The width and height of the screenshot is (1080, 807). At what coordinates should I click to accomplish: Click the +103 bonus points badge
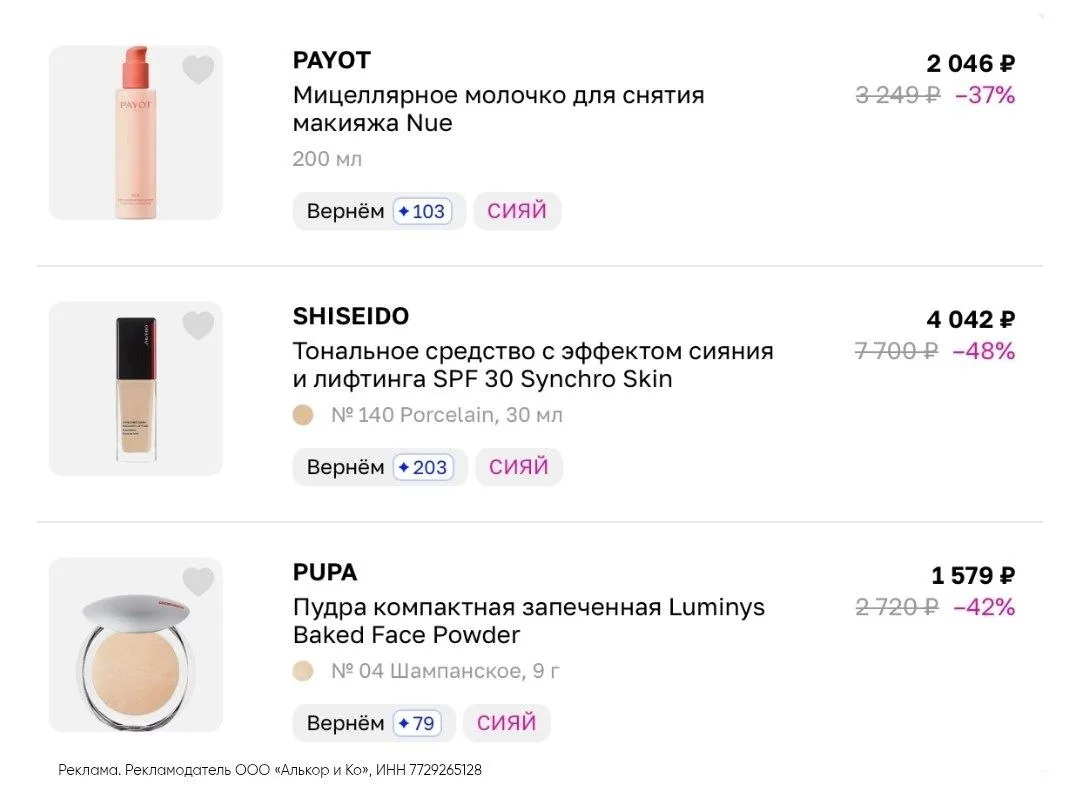click(x=422, y=211)
